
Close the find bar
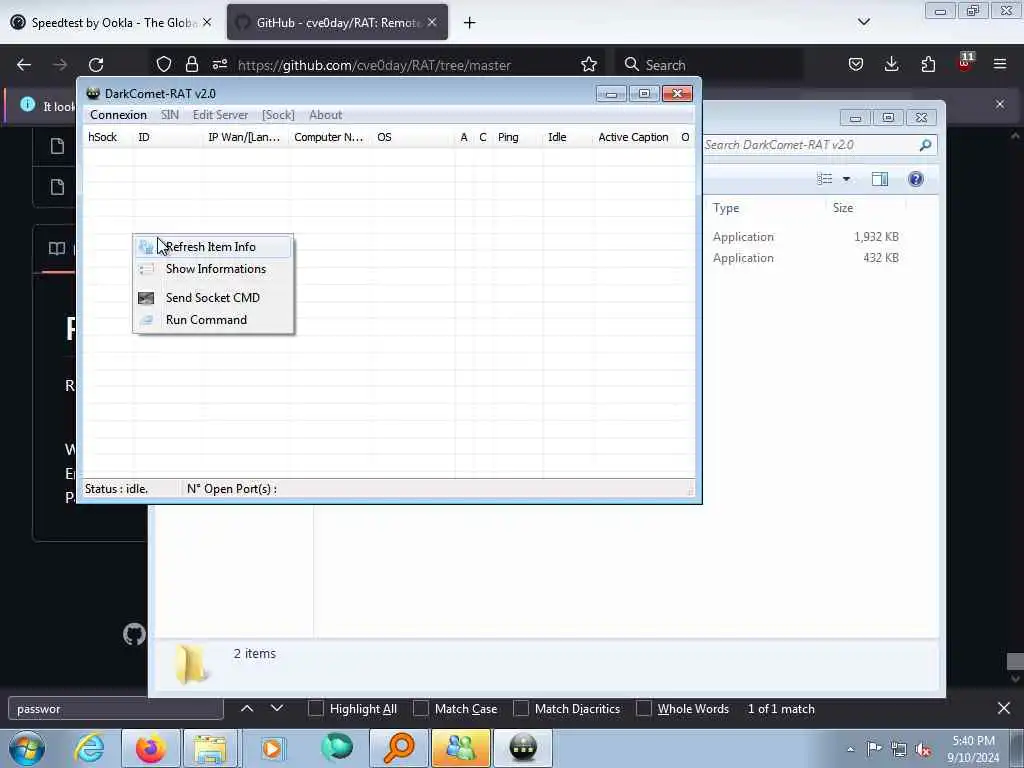[x=1004, y=709]
